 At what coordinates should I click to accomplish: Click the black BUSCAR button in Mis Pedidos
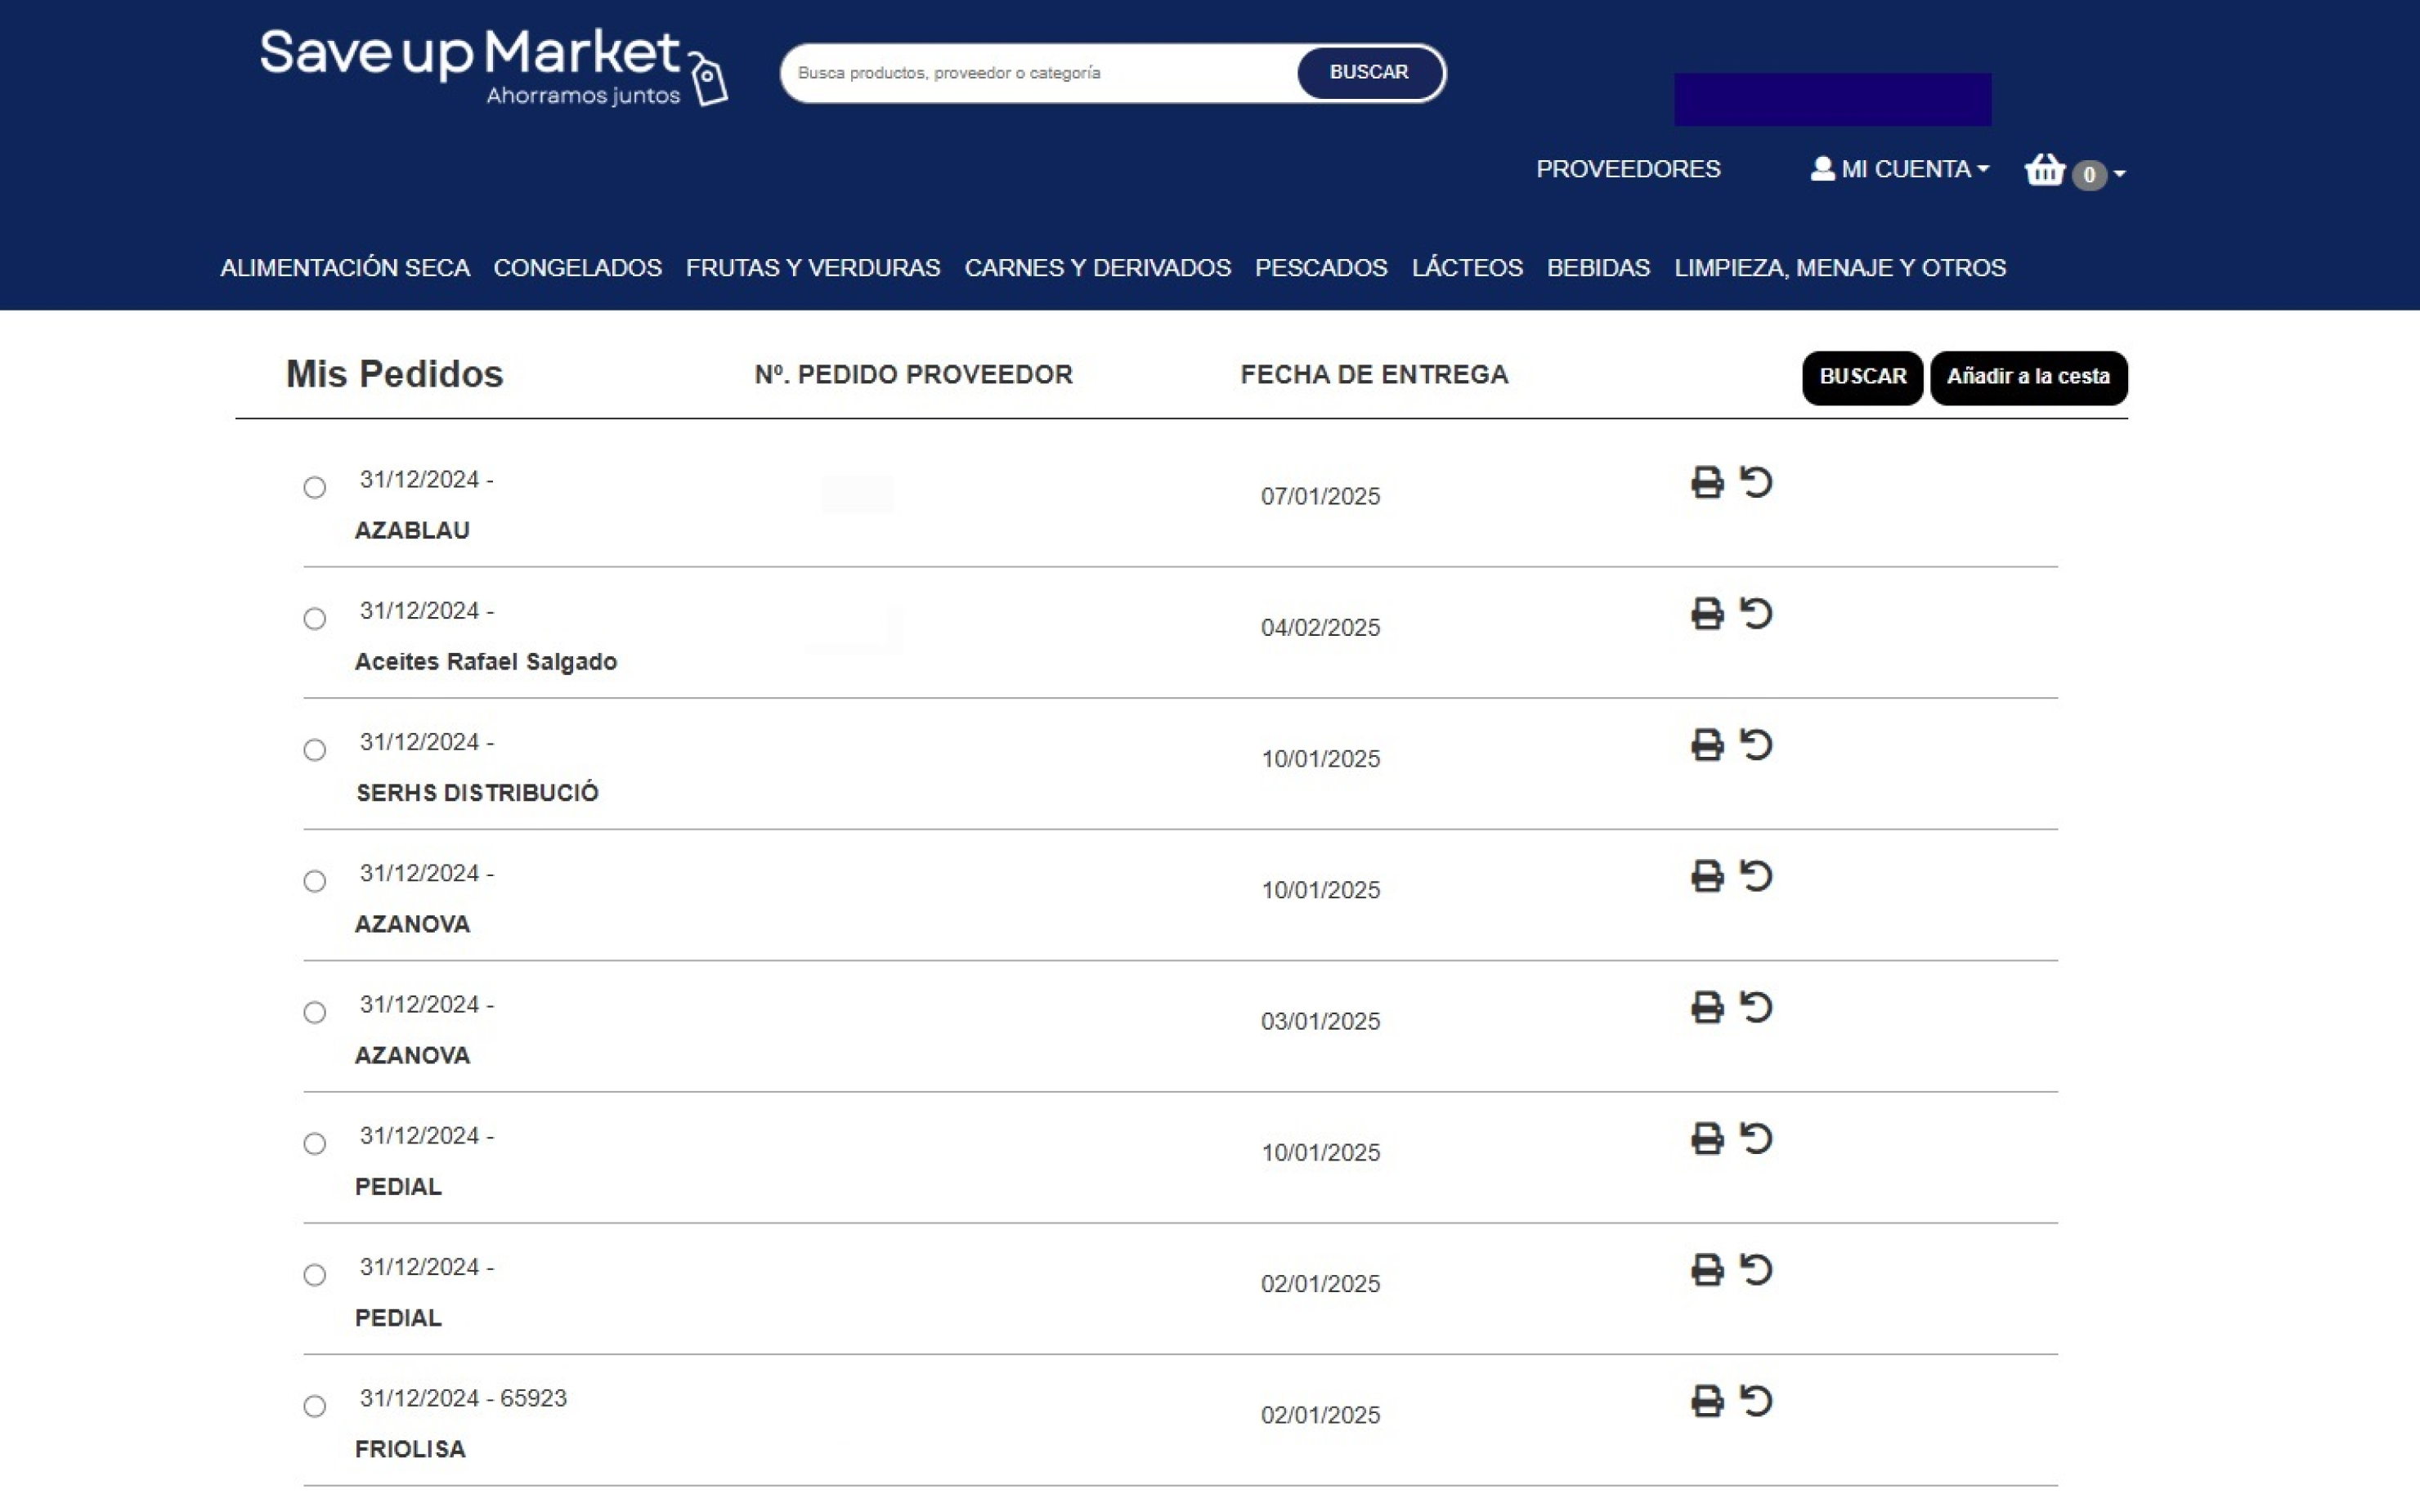[x=1862, y=377]
